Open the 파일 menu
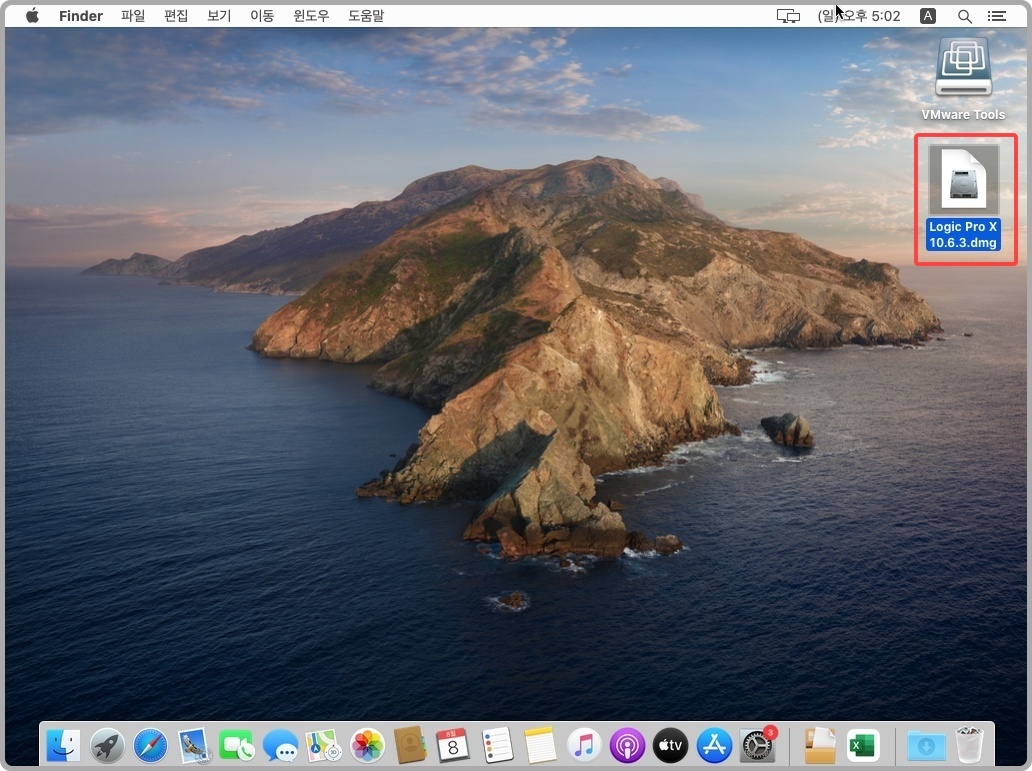The height and width of the screenshot is (771, 1032). [133, 16]
